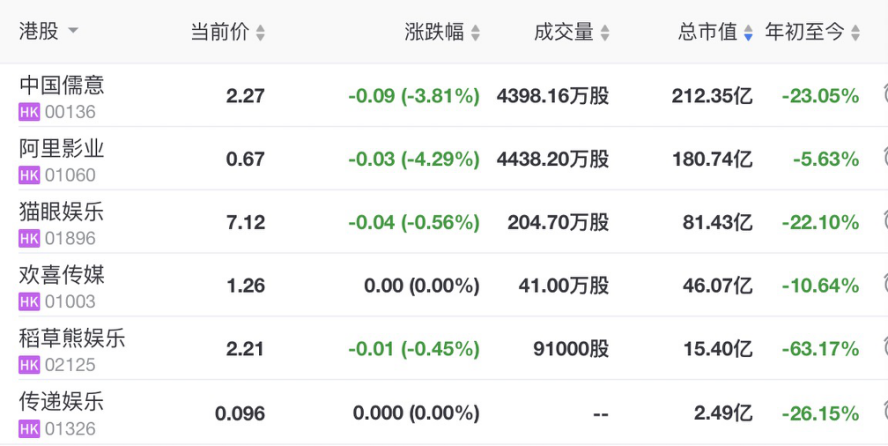The image size is (888, 446).
Task: Sort by 年初至今 column arrows
Action: pyautogui.click(x=855, y=33)
